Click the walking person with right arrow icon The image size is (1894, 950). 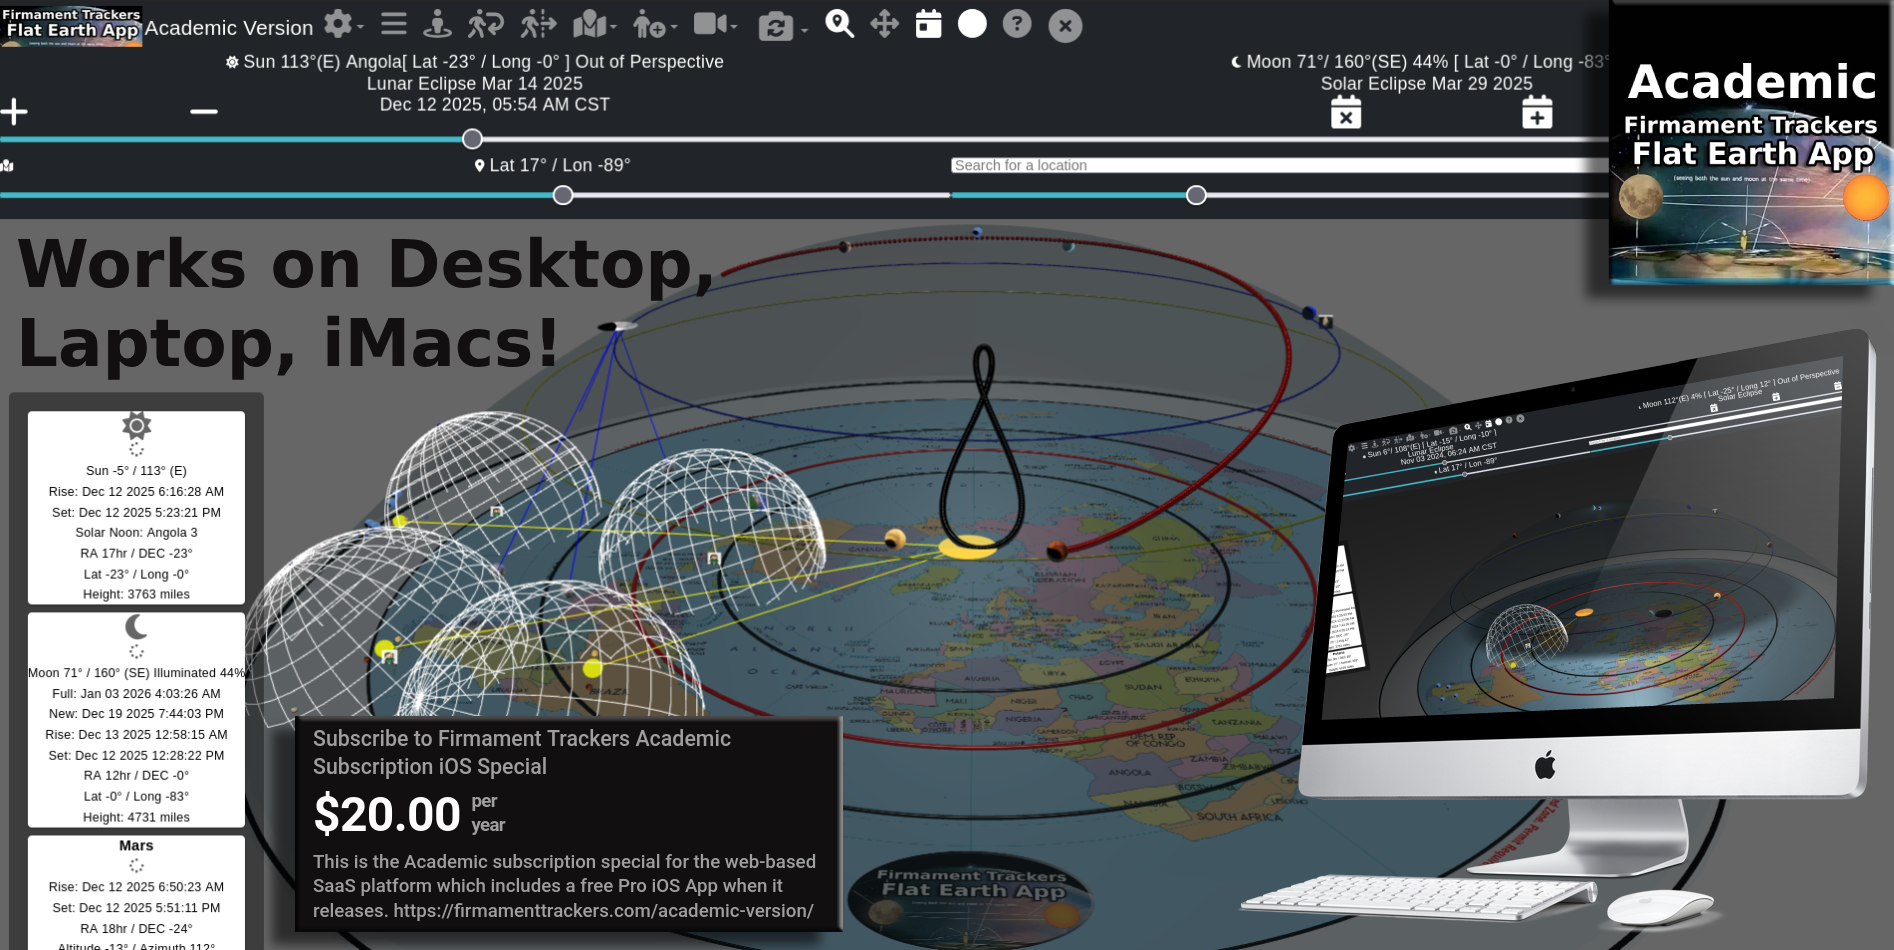point(538,24)
